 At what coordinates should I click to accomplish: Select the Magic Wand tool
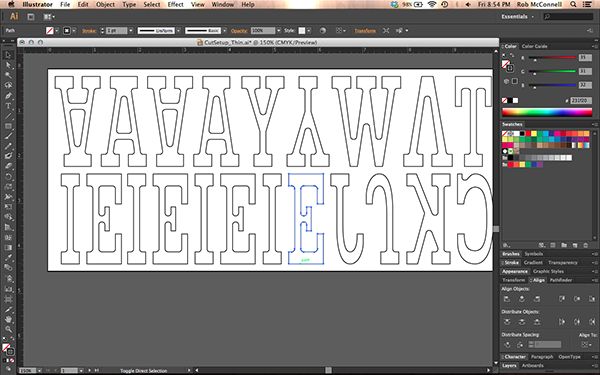pyautogui.click(x=8, y=75)
